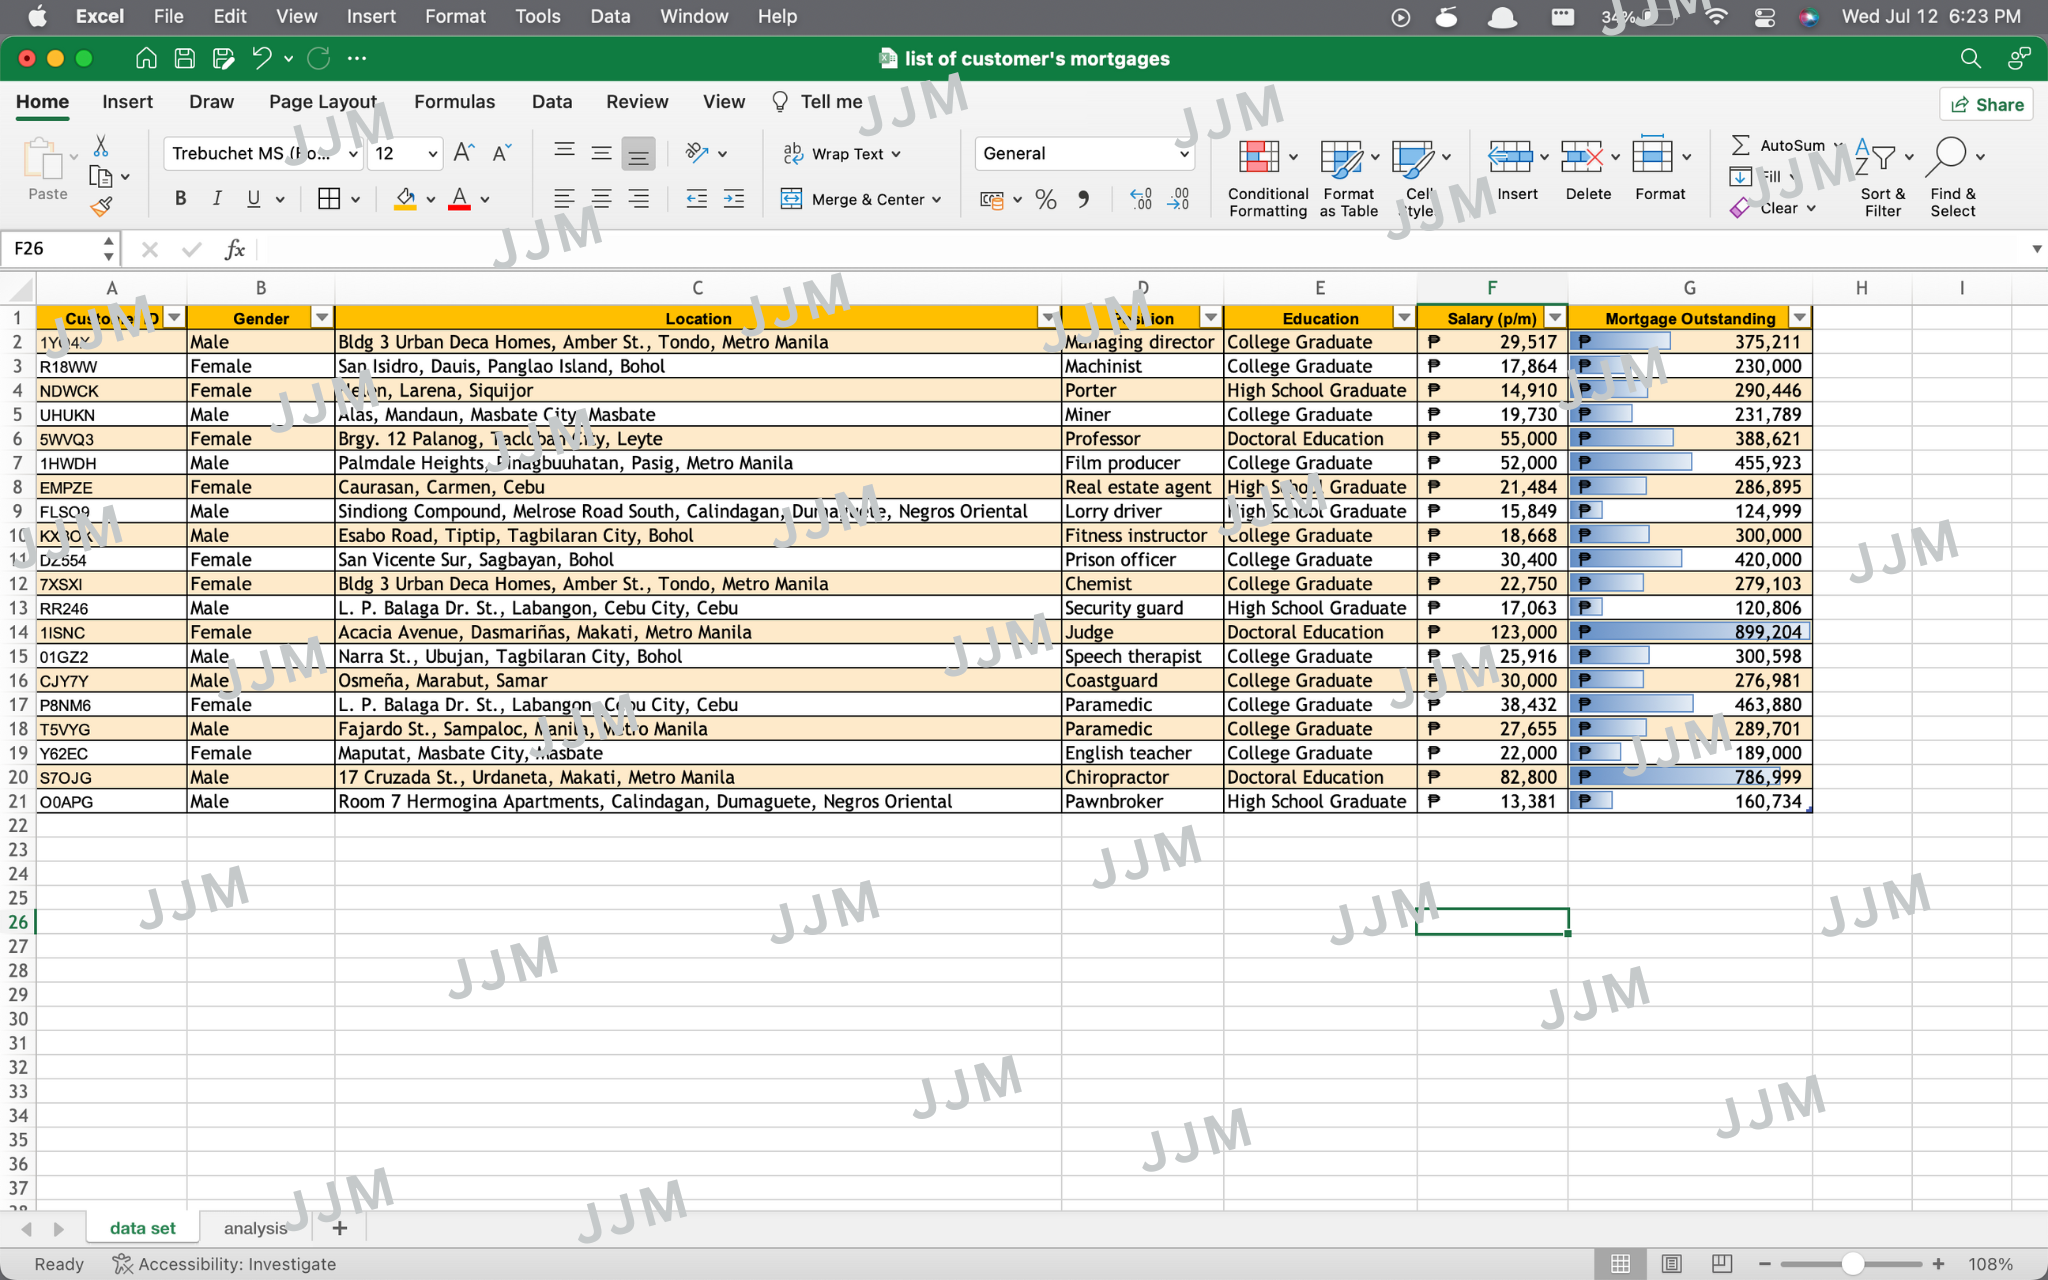Expand the General number format dropdown
This screenshot has width=2048, height=1280.
(1184, 154)
